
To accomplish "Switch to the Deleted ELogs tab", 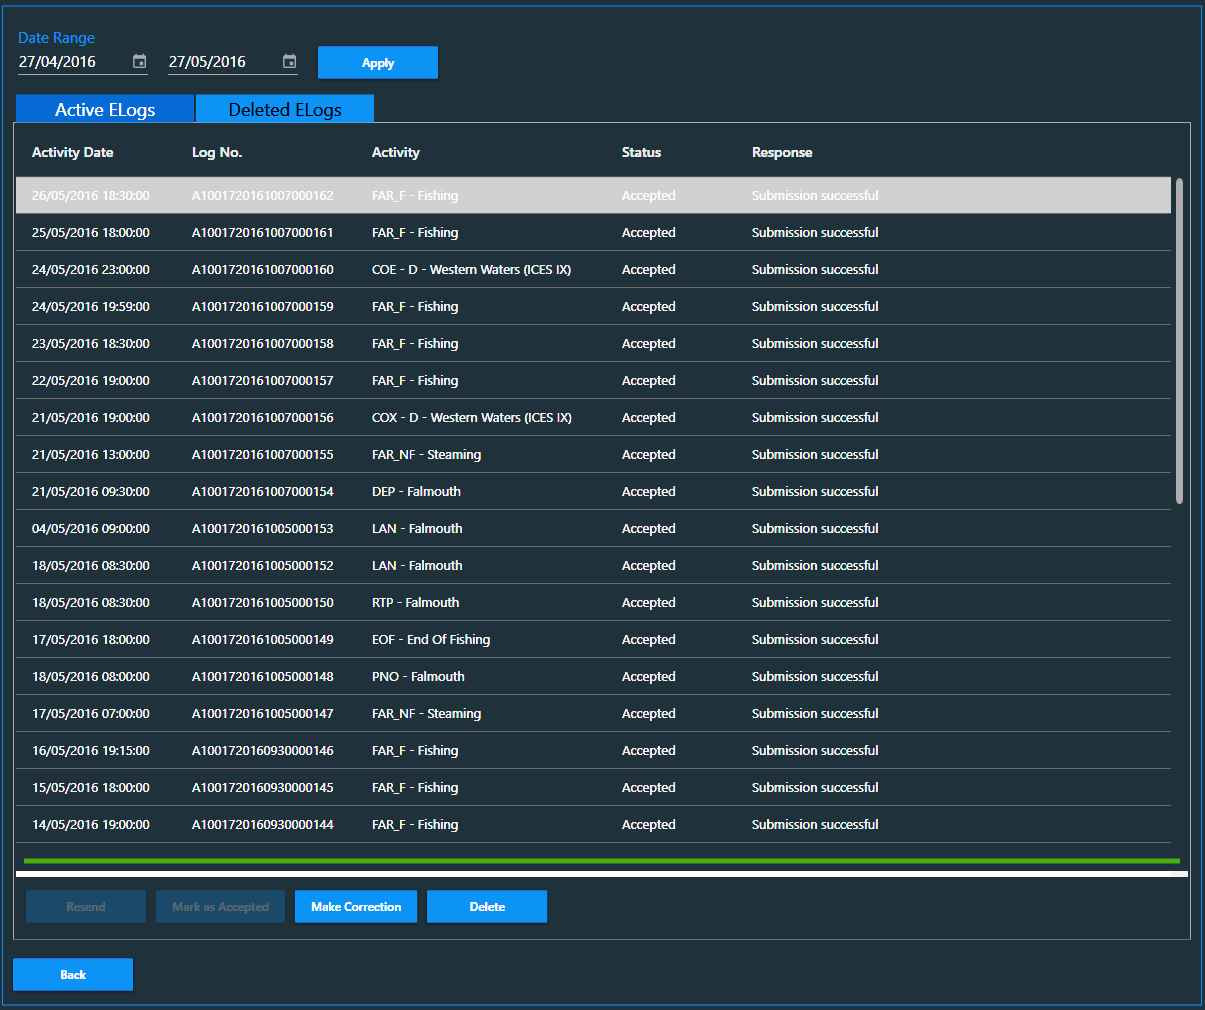I will point(285,110).
